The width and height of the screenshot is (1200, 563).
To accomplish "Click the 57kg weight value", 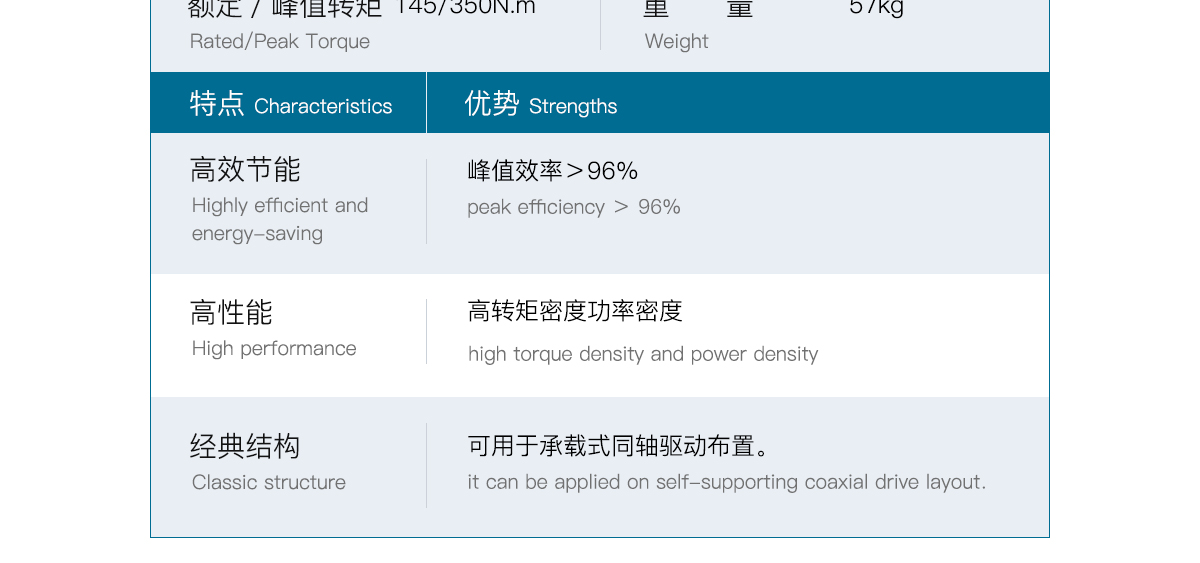I will tap(876, 8).
